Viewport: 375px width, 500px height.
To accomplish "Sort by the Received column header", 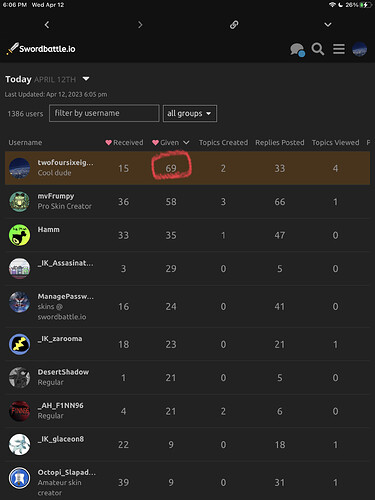I will point(124,143).
